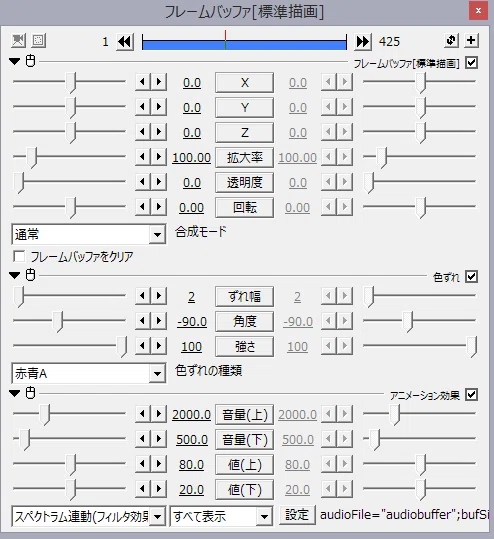This screenshot has height=539, width=494.
Task: Collapse the 色ずれ section triangle
Action: tap(14, 276)
